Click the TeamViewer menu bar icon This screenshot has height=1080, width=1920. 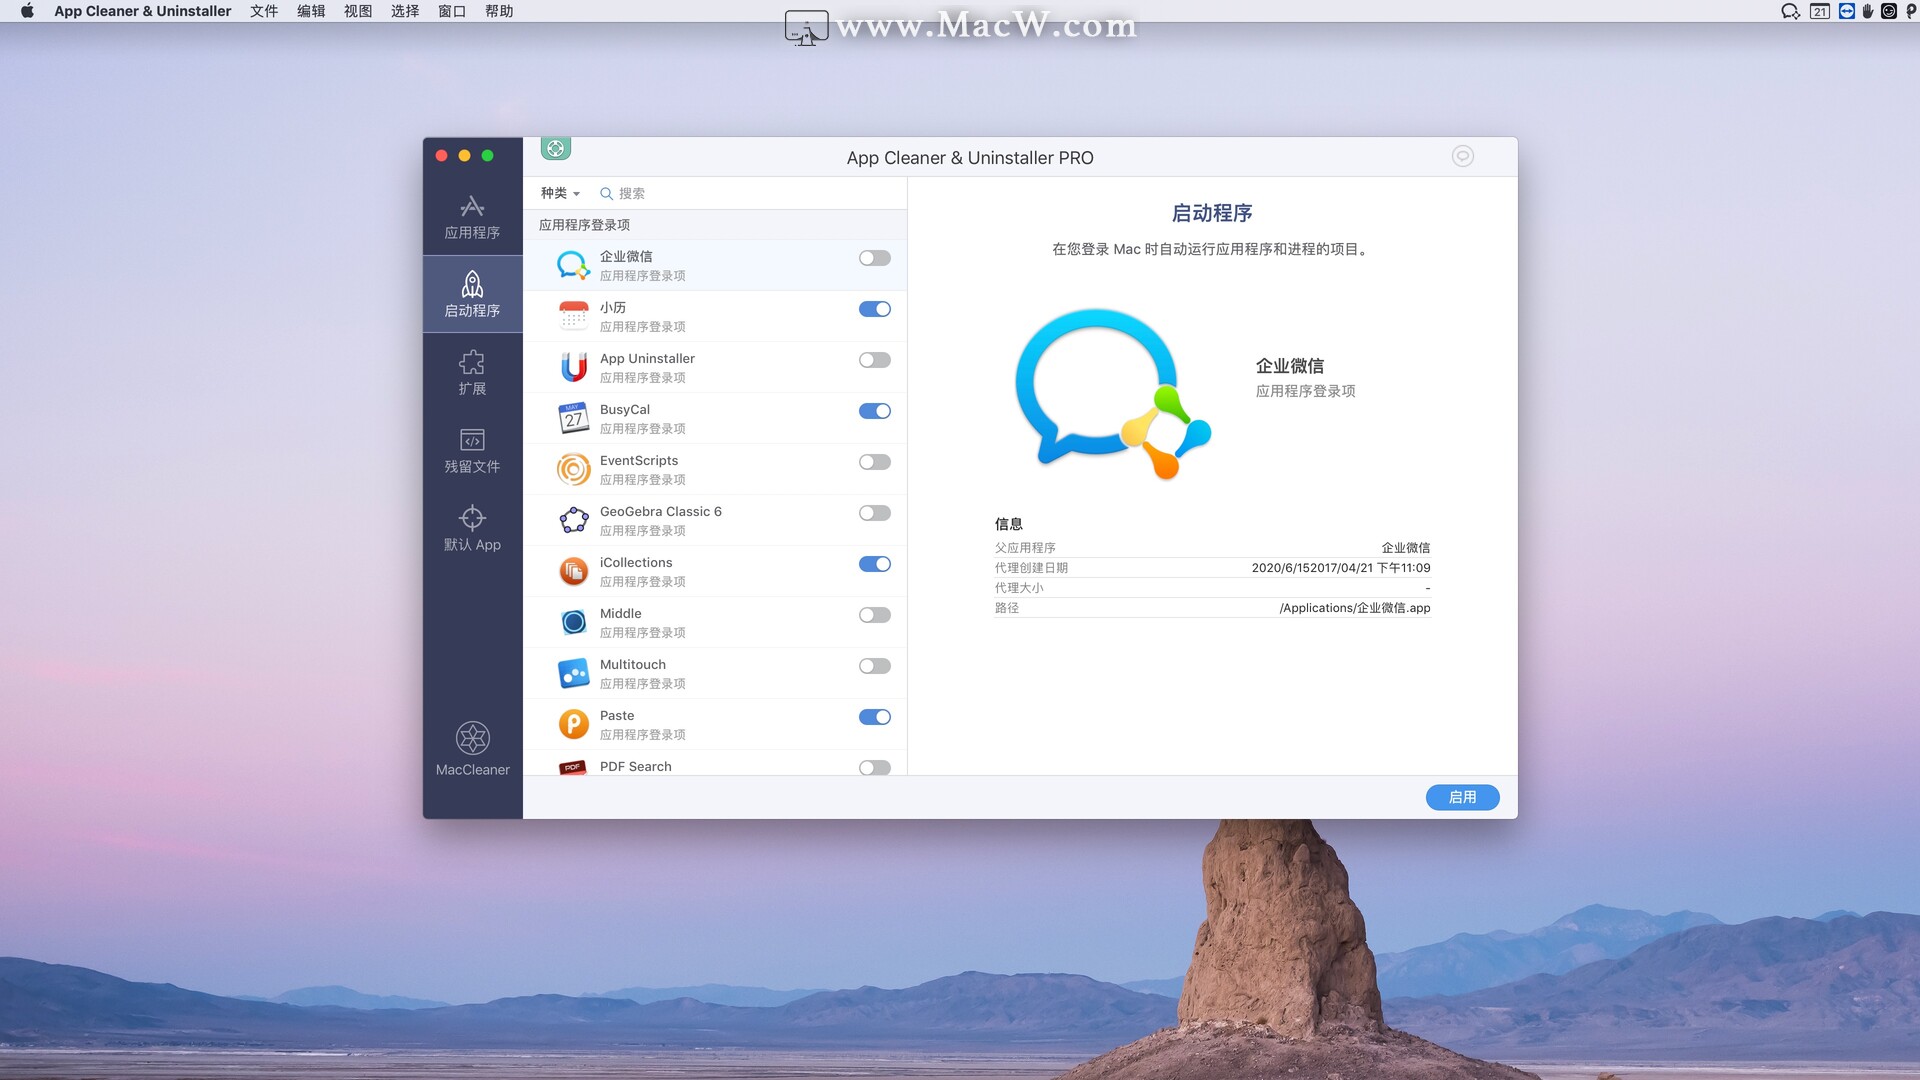coord(1846,11)
